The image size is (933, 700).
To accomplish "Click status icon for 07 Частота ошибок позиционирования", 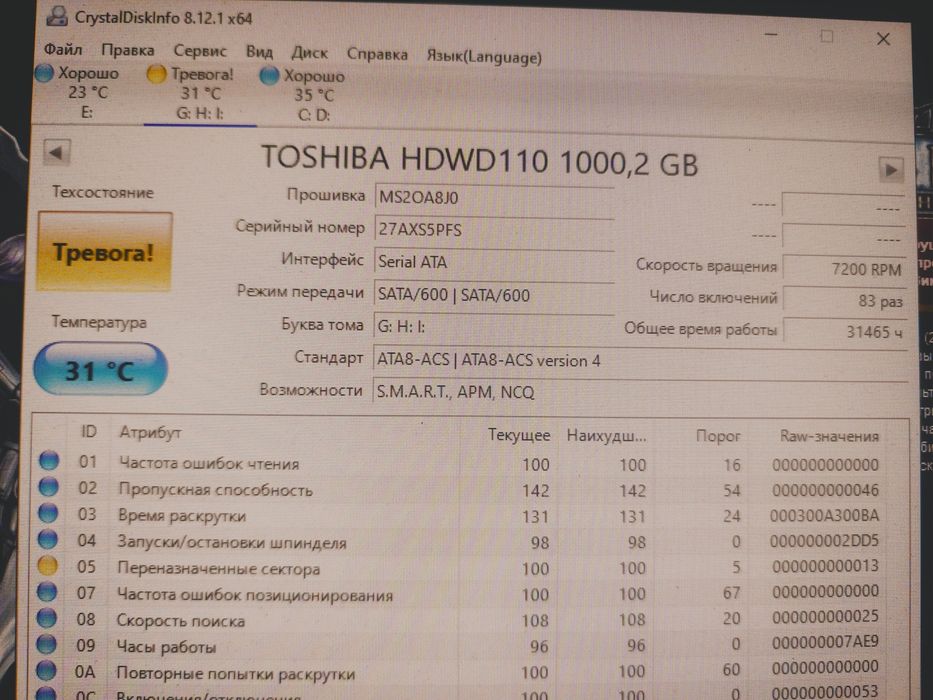I will (x=47, y=591).
